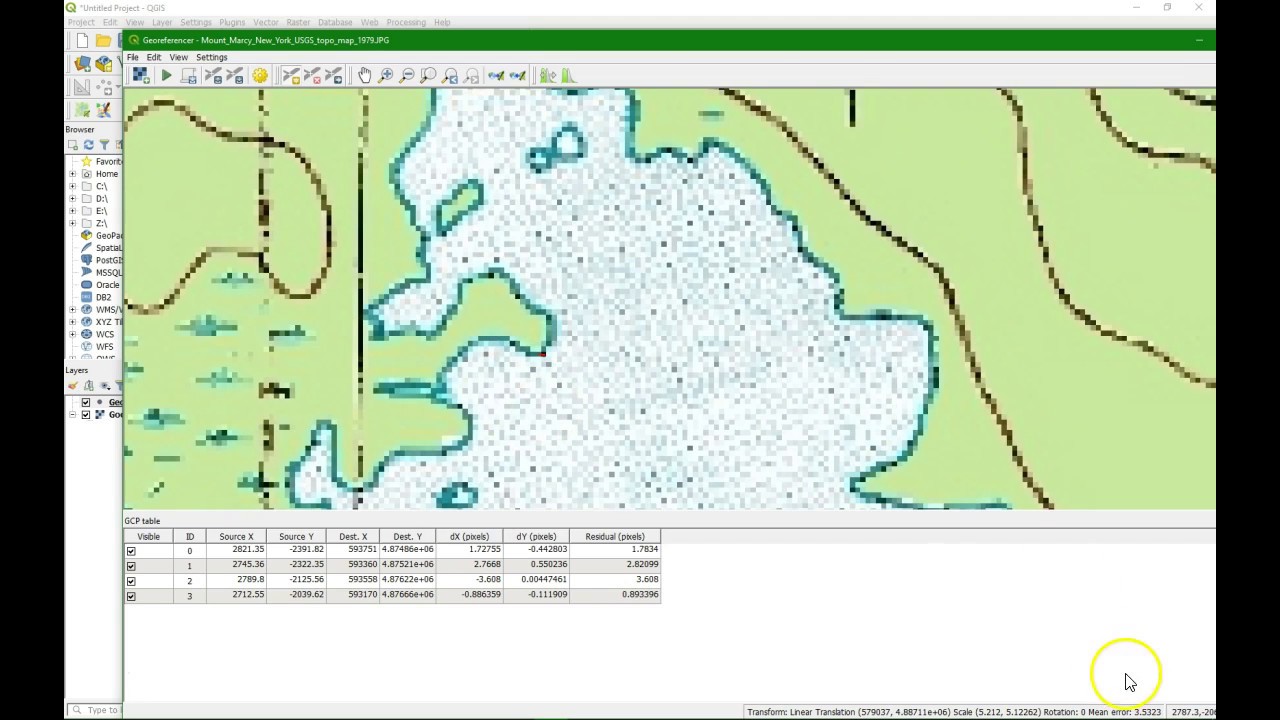
Task: Click the Generate GDAL Script icon
Action: [189, 76]
